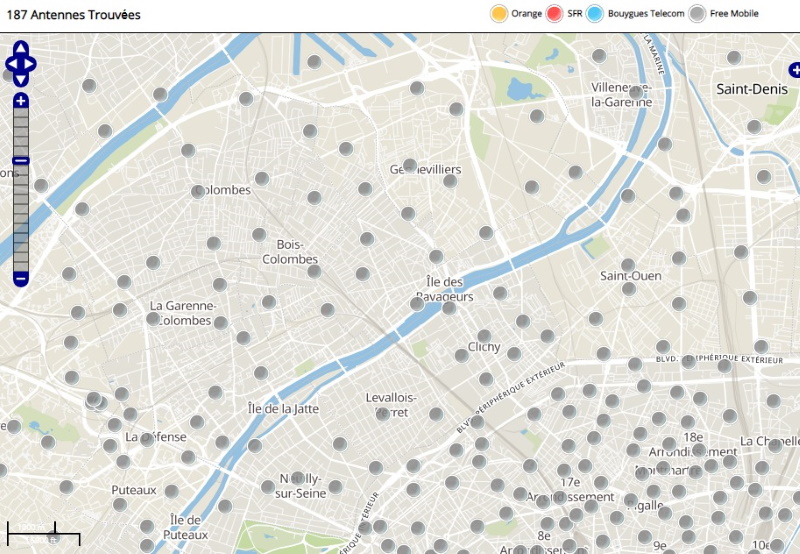Click the antenna marker next to Bois-Colombes
The width and height of the screenshot is (800, 554).
(260, 235)
